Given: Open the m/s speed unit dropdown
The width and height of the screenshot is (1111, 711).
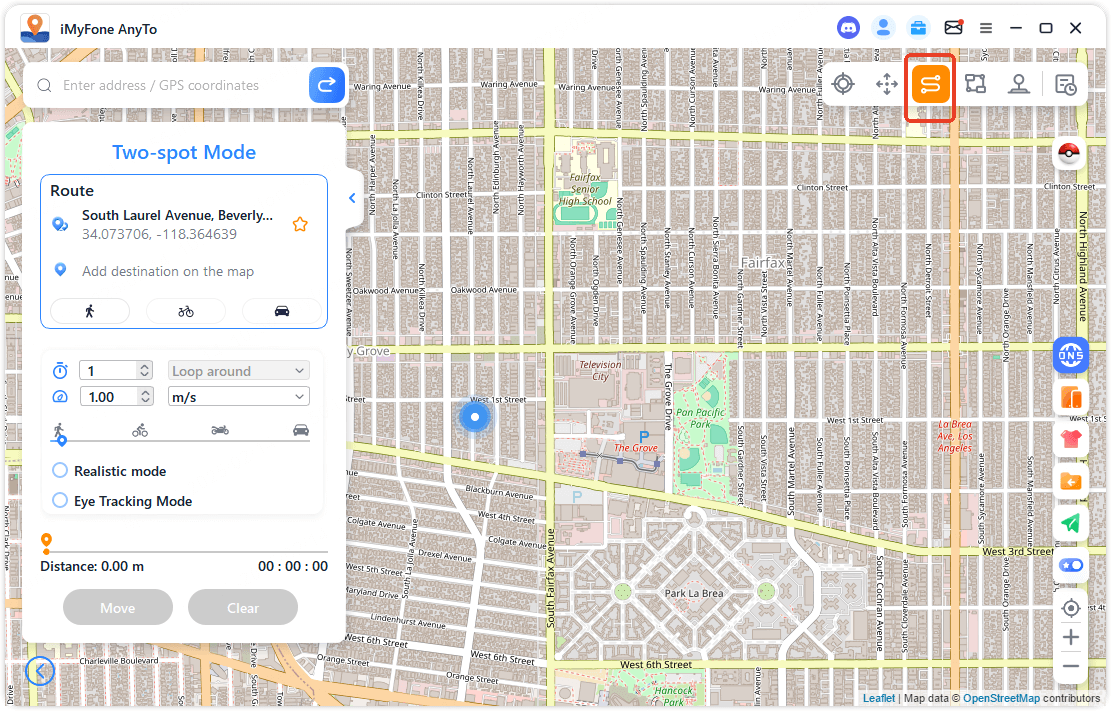Looking at the screenshot, I should pyautogui.click(x=238, y=397).
